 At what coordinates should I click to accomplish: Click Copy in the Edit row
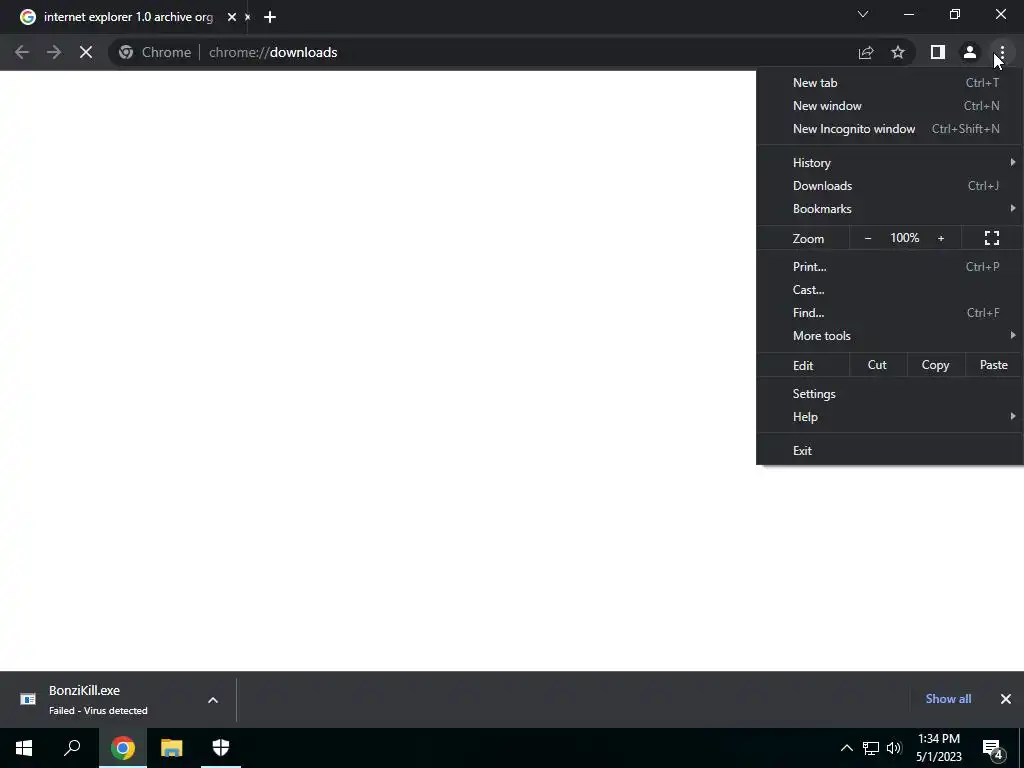click(x=935, y=365)
